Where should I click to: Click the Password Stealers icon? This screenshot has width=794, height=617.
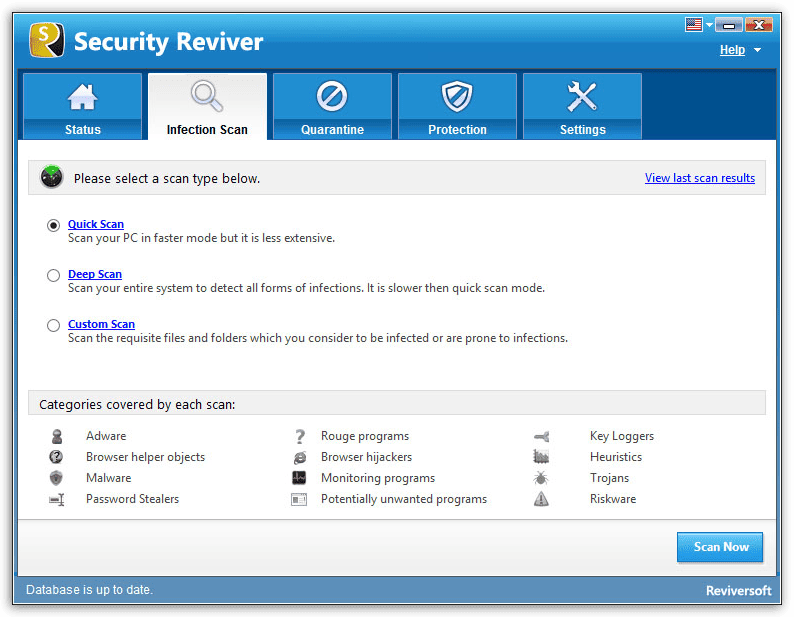pyautogui.click(x=57, y=499)
